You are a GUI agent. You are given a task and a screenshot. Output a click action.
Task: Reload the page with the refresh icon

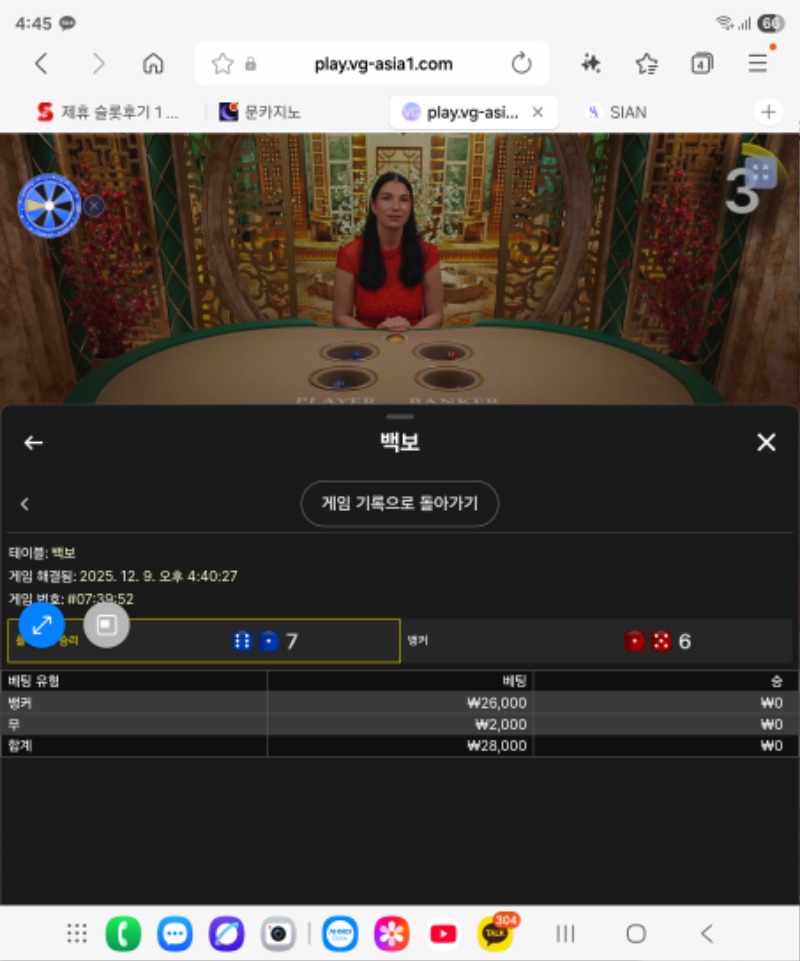pos(522,62)
